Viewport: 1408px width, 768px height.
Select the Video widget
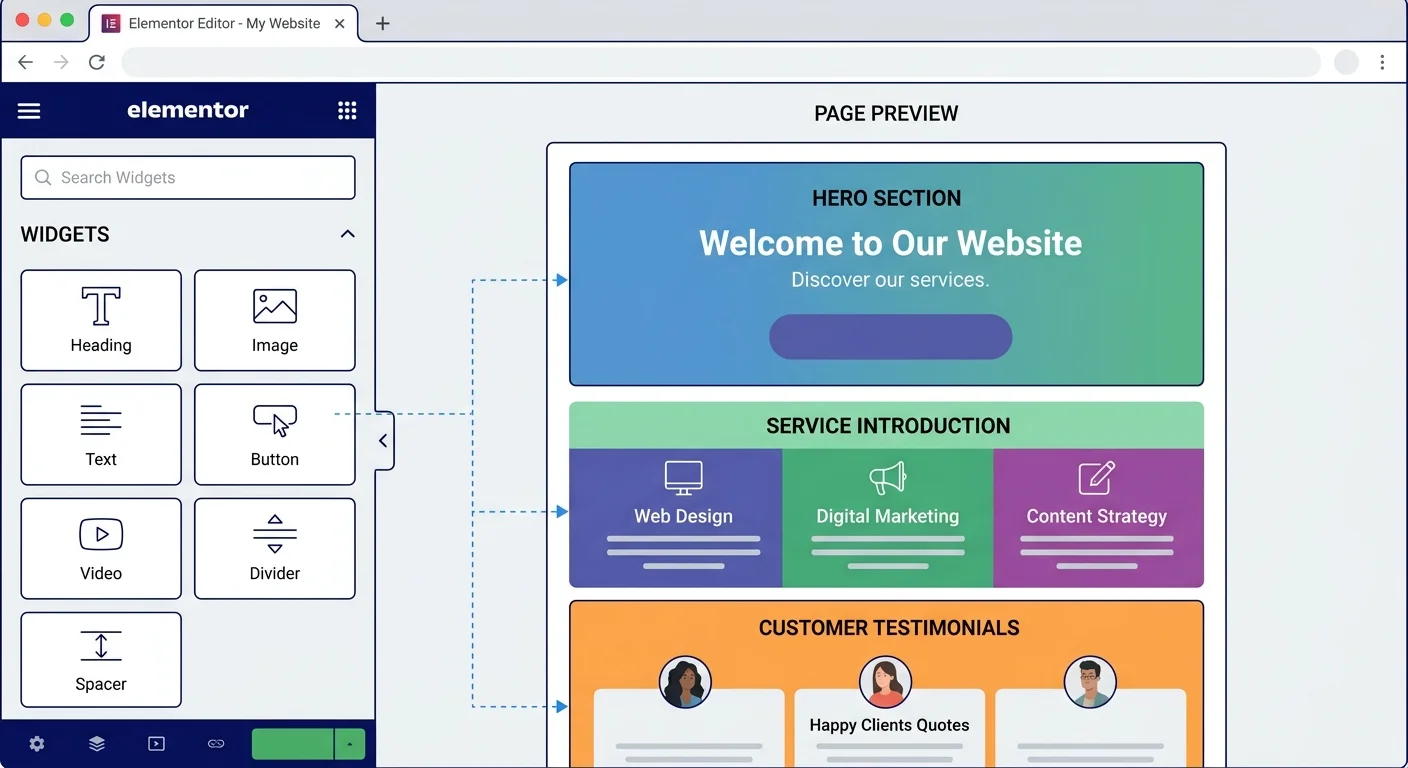(x=101, y=548)
